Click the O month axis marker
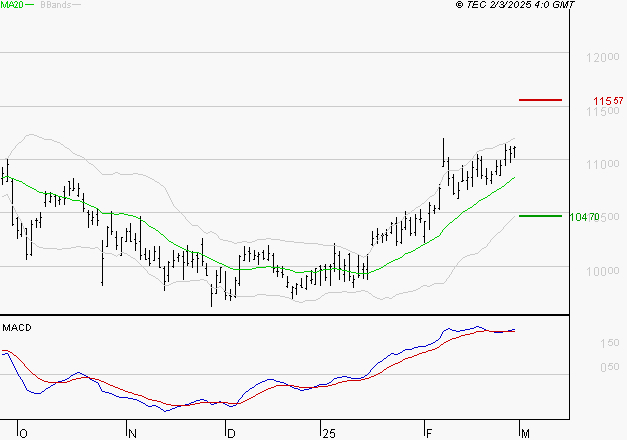This screenshot has height=440, width=627. pyautogui.click(x=24, y=434)
